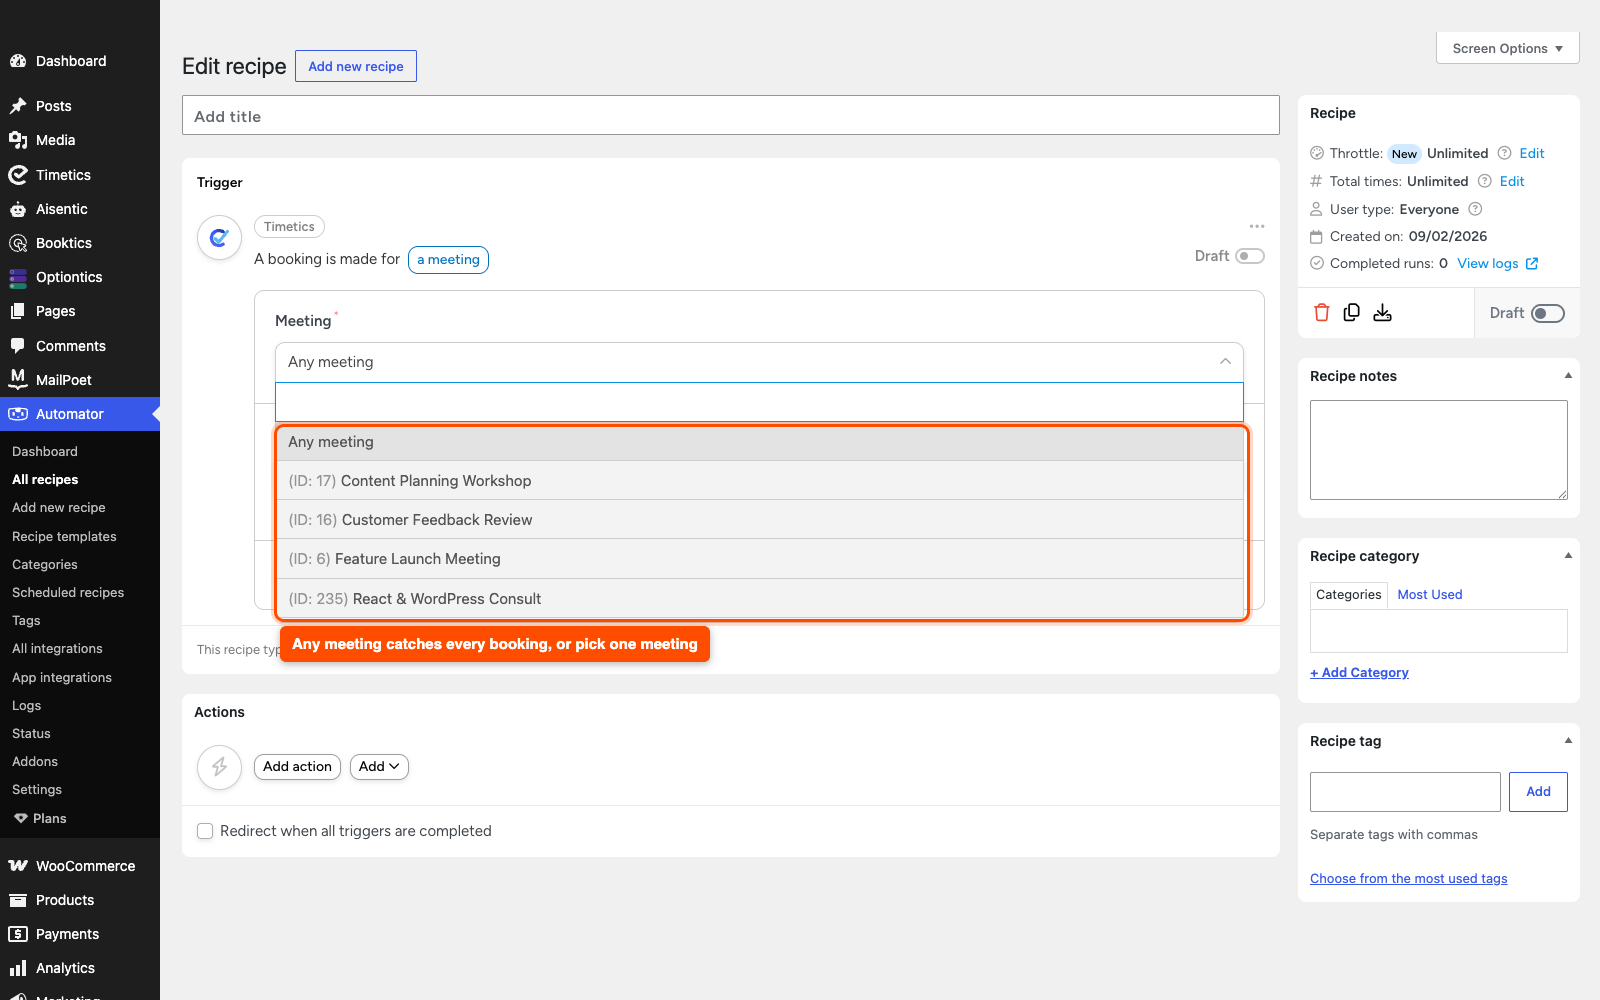Click the a meeting token pill
The width and height of the screenshot is (1600, 1000).
448,260
